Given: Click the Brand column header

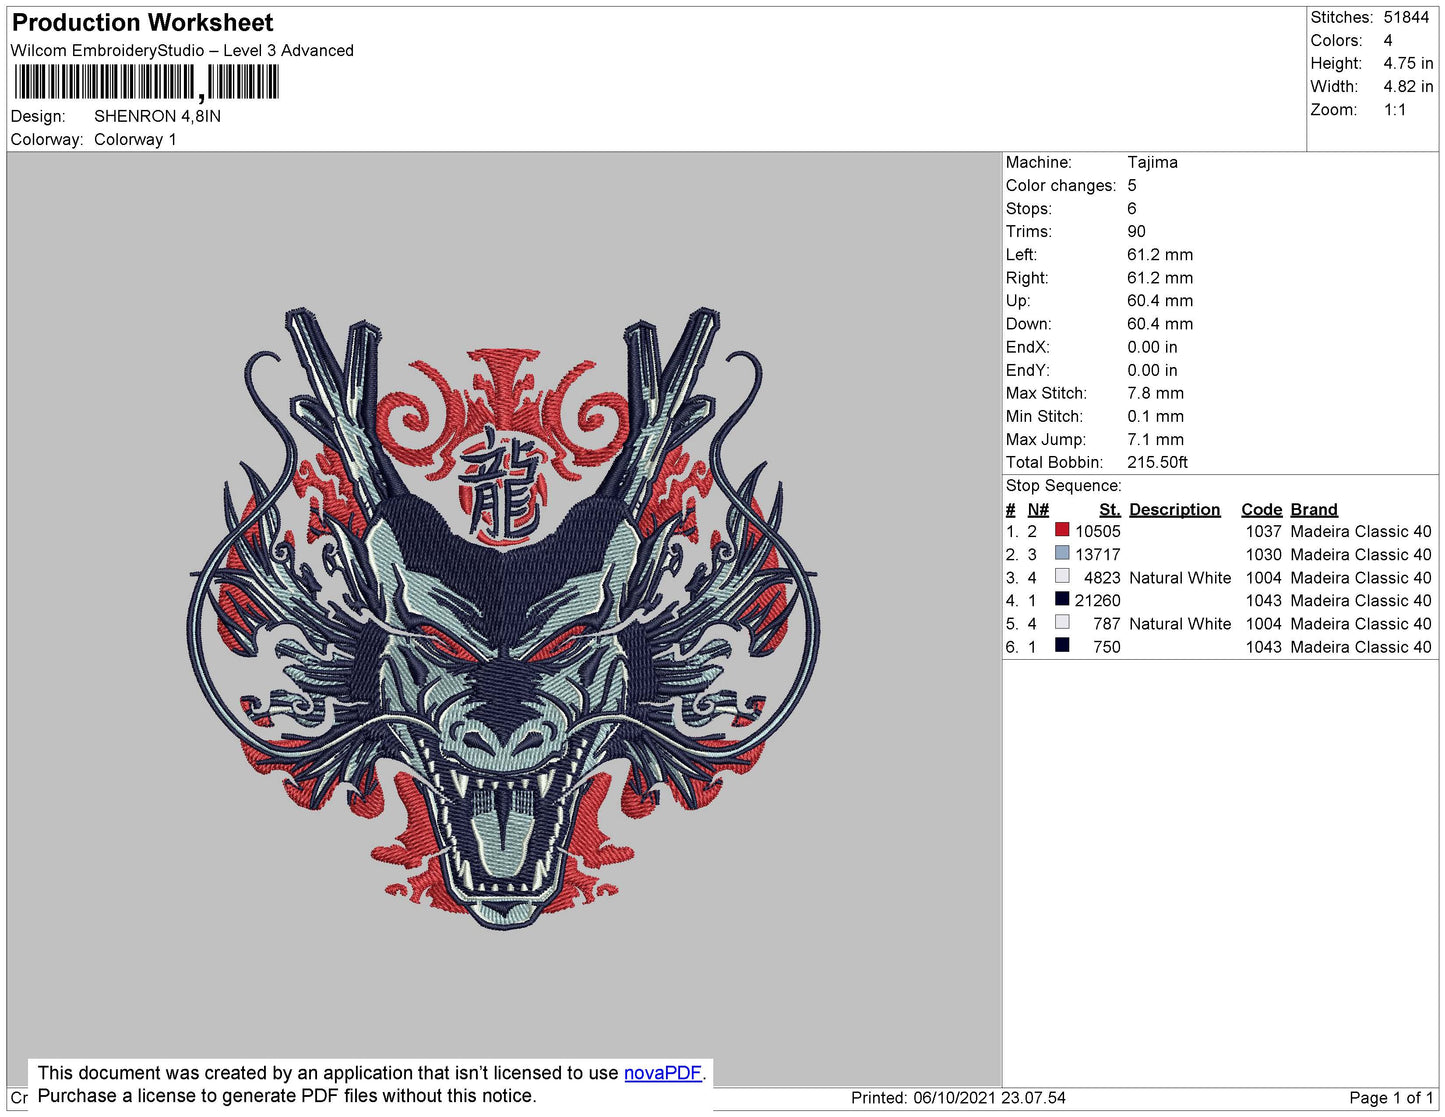Looking at the screenshot, I should click(x=1313, y=509).
